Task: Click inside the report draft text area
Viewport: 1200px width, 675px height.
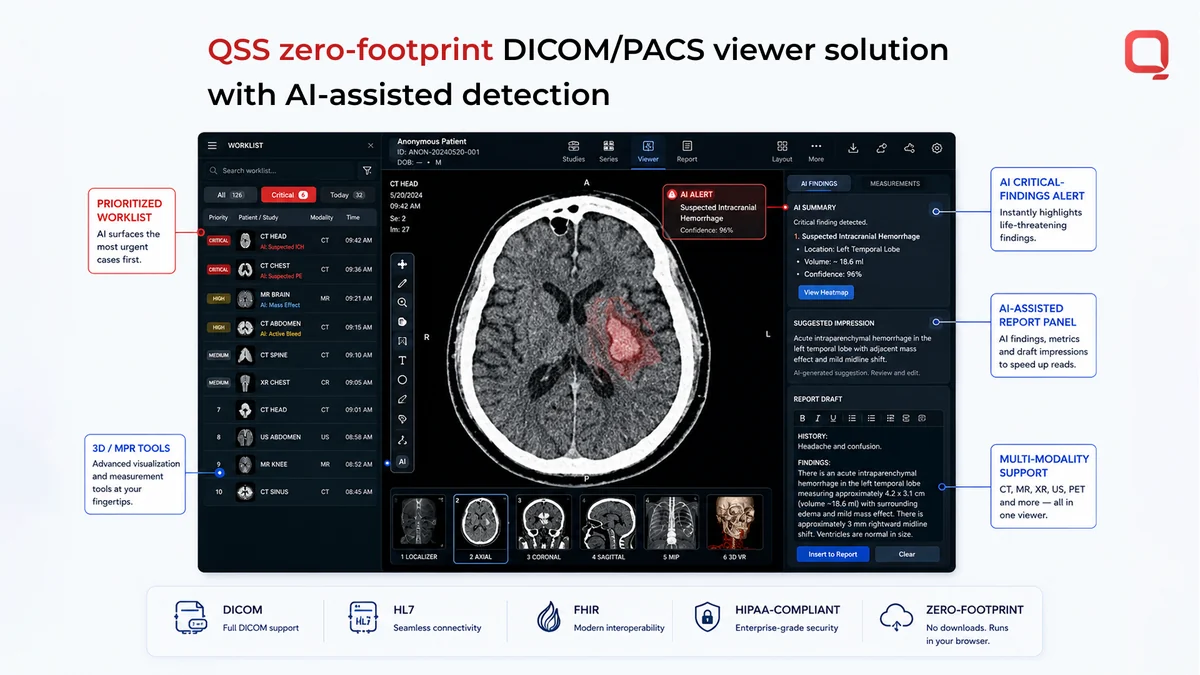Action: (868, 485)
